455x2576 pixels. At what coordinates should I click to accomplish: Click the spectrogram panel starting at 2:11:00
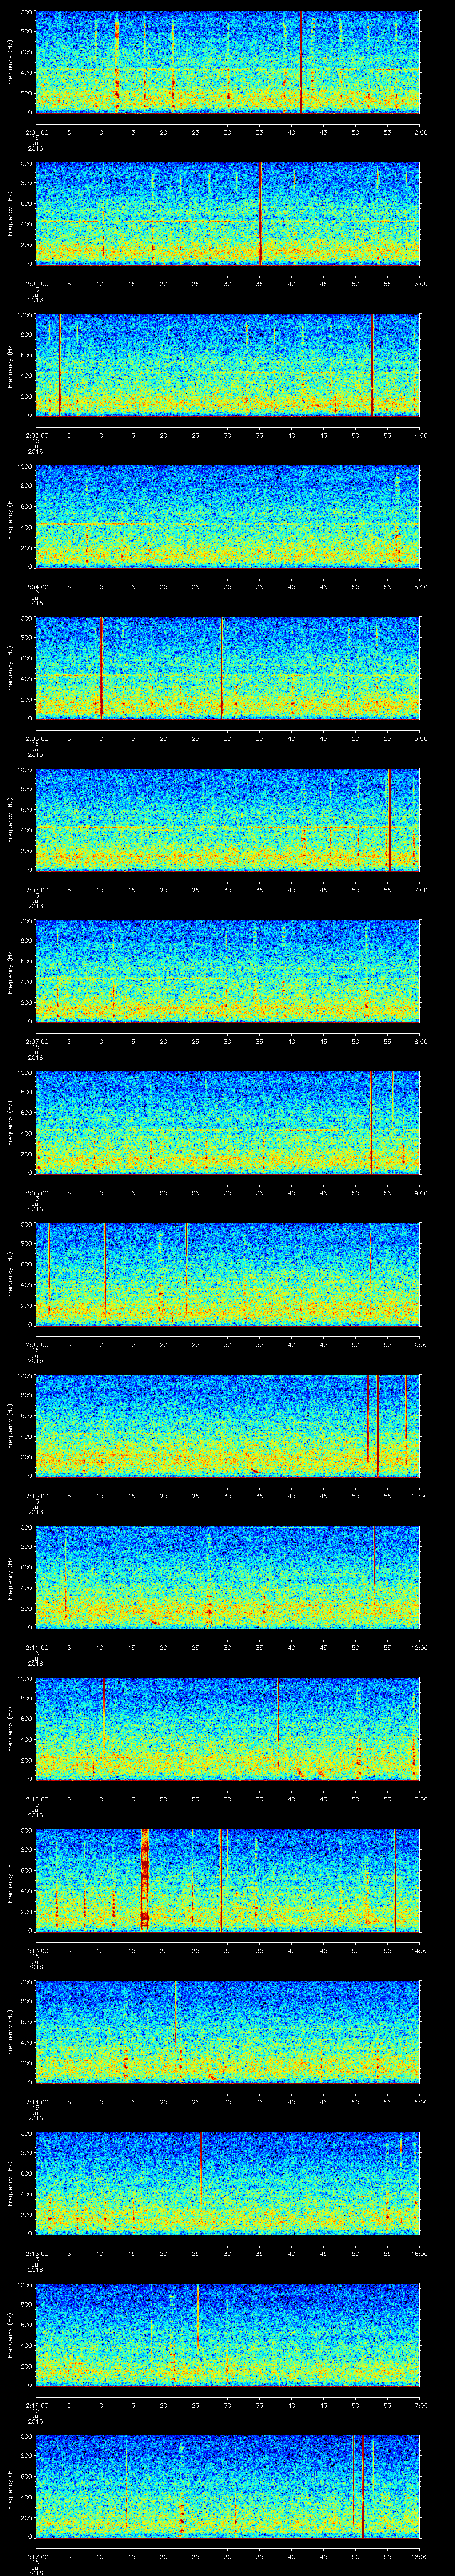[227, 1577]
